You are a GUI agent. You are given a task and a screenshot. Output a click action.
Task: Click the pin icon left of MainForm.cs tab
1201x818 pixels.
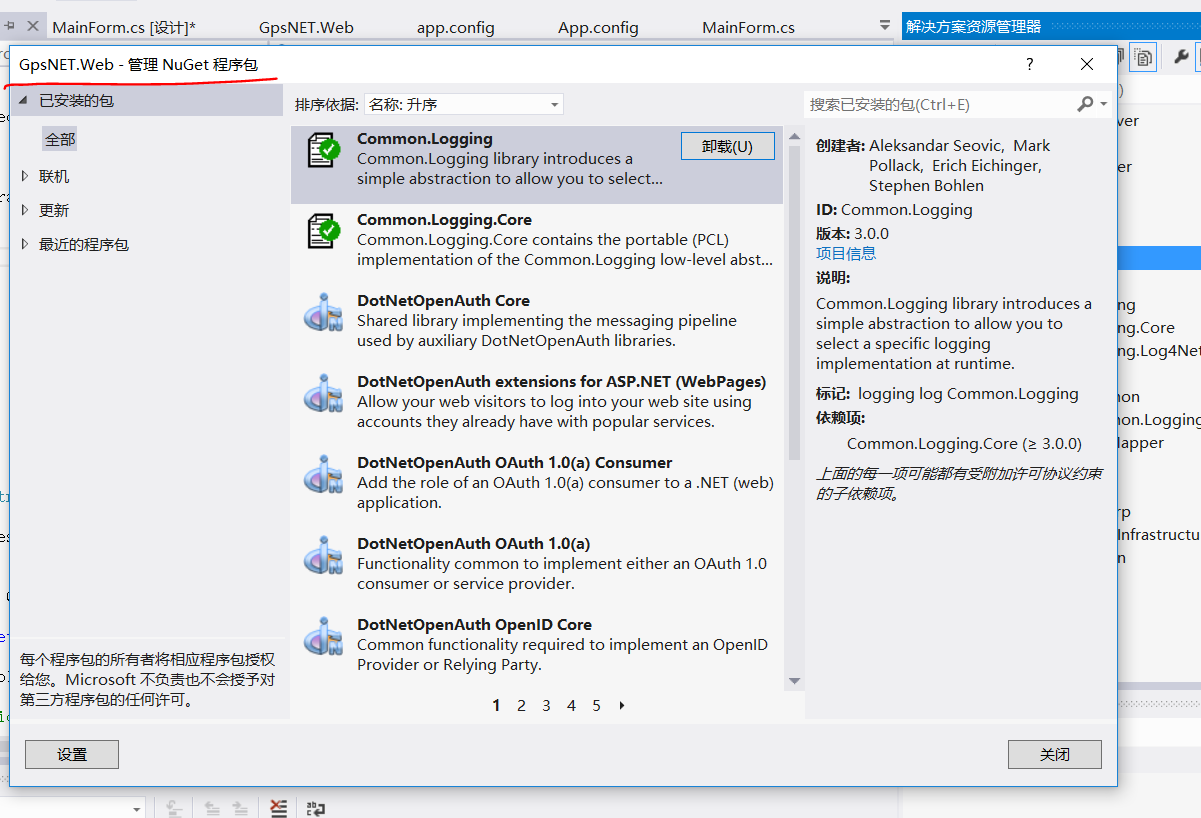[10, 26]
